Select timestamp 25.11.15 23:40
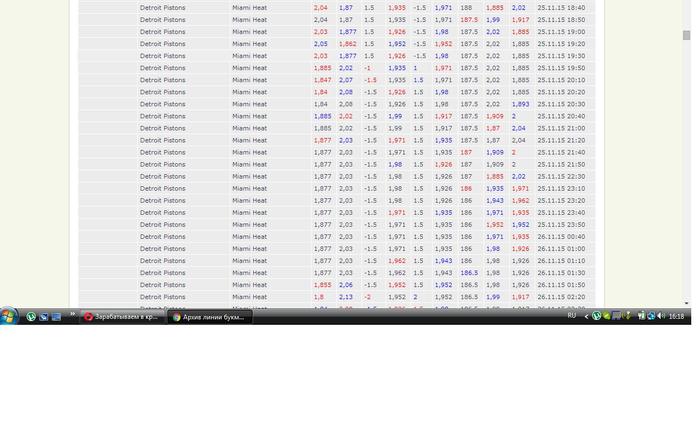 [x=561, y=213]
